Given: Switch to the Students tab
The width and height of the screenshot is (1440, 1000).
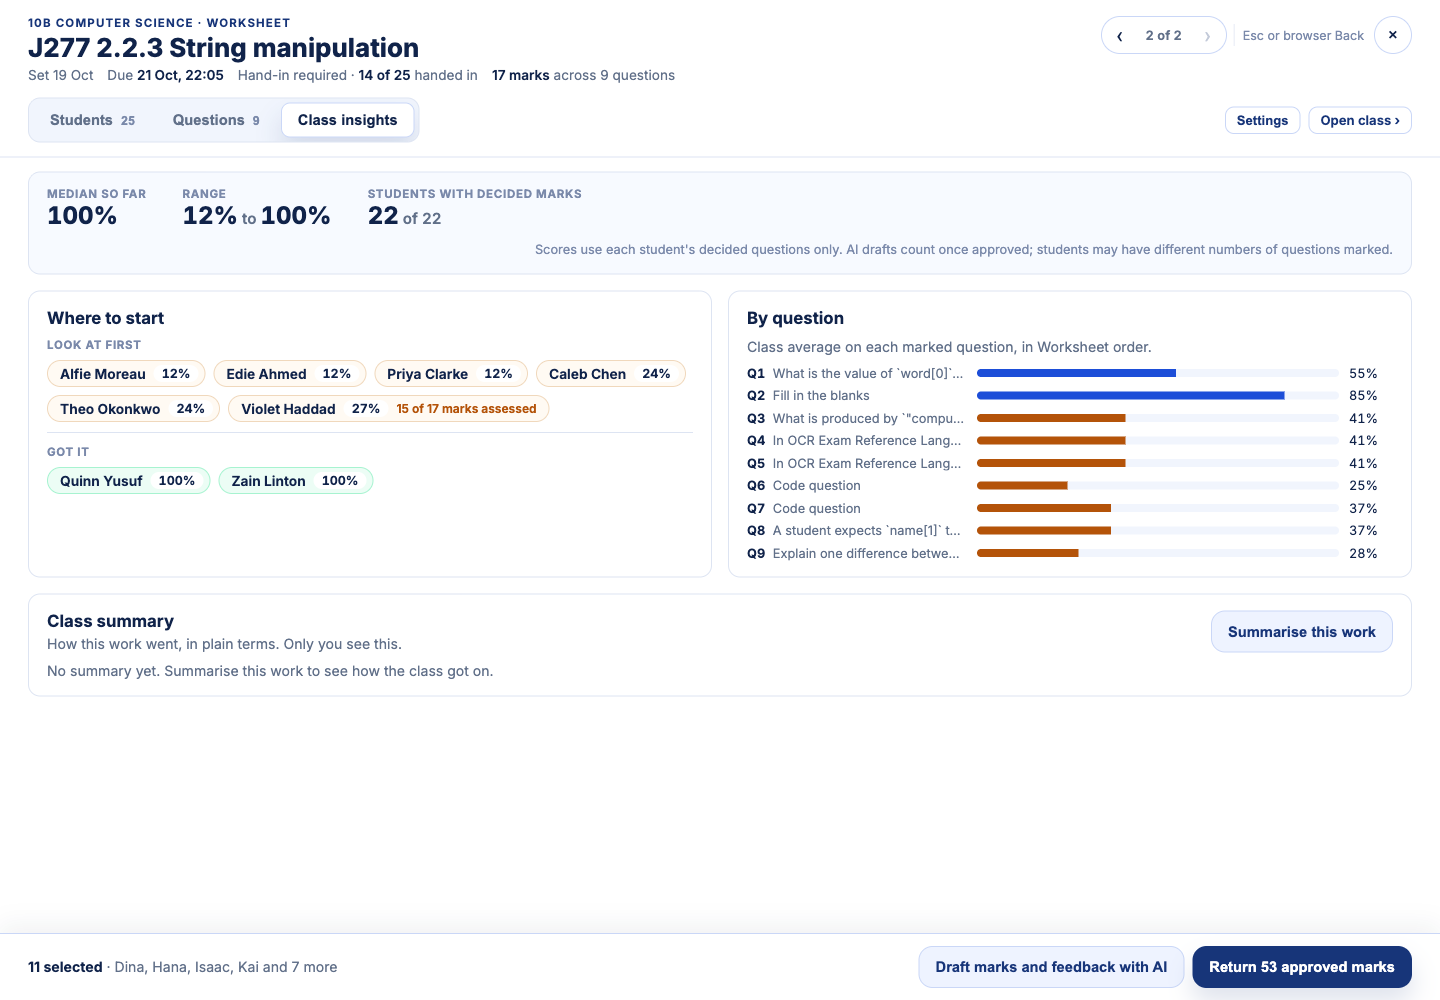Looking at the screenshot, I should (x=92, y=120).
